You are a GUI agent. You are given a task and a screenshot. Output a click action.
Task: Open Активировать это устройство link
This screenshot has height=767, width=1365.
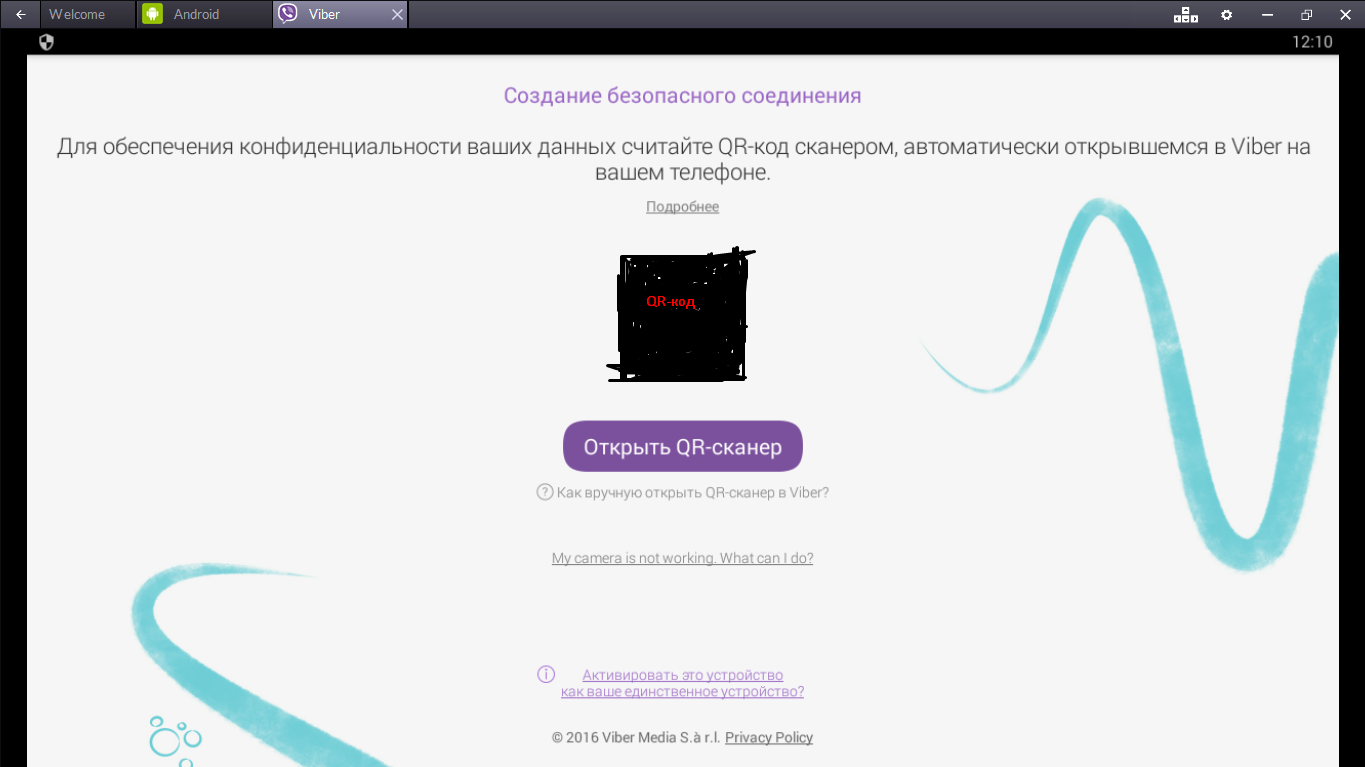pyautogui.click(x=682, y=683)
